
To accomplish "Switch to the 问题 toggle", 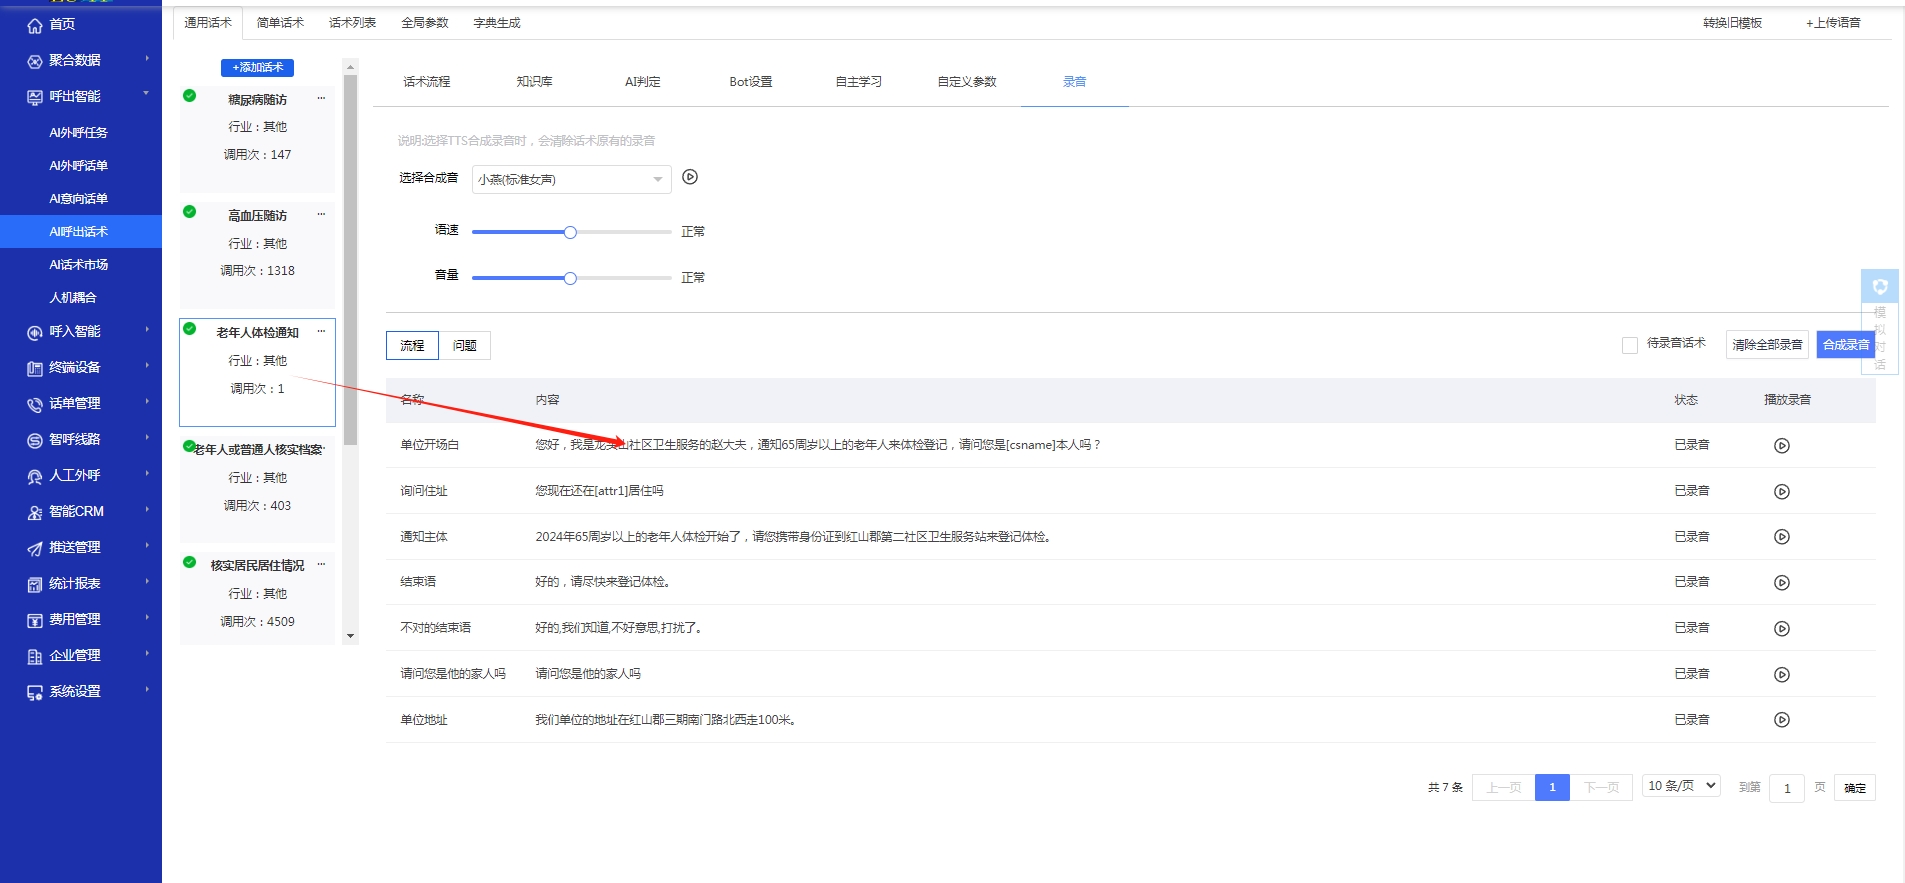I will coord(464,346).
